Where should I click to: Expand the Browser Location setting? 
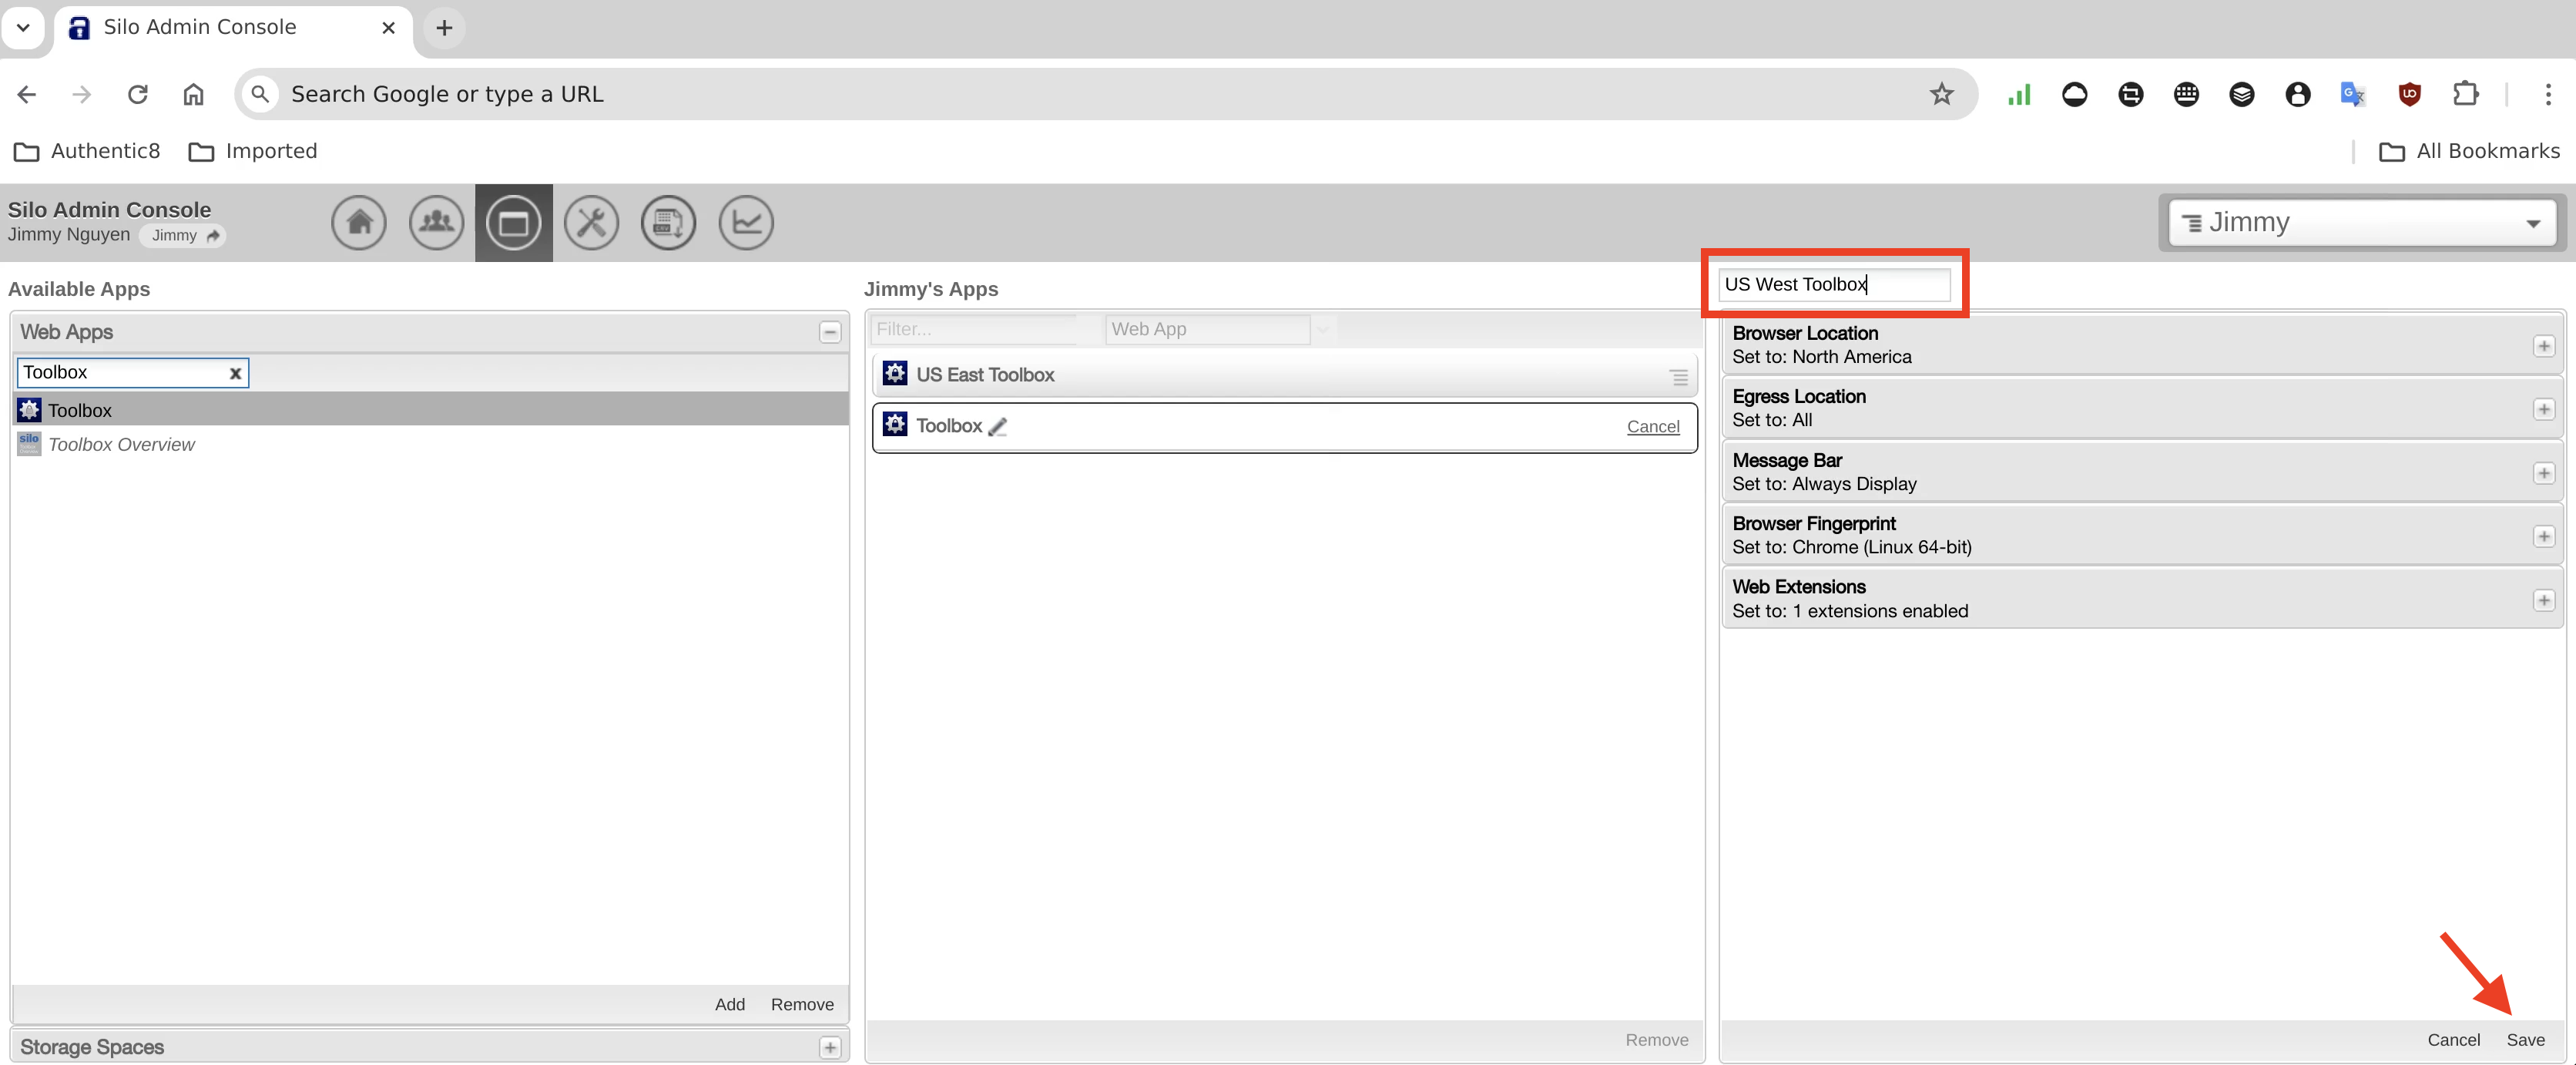tap(2543, 346)
